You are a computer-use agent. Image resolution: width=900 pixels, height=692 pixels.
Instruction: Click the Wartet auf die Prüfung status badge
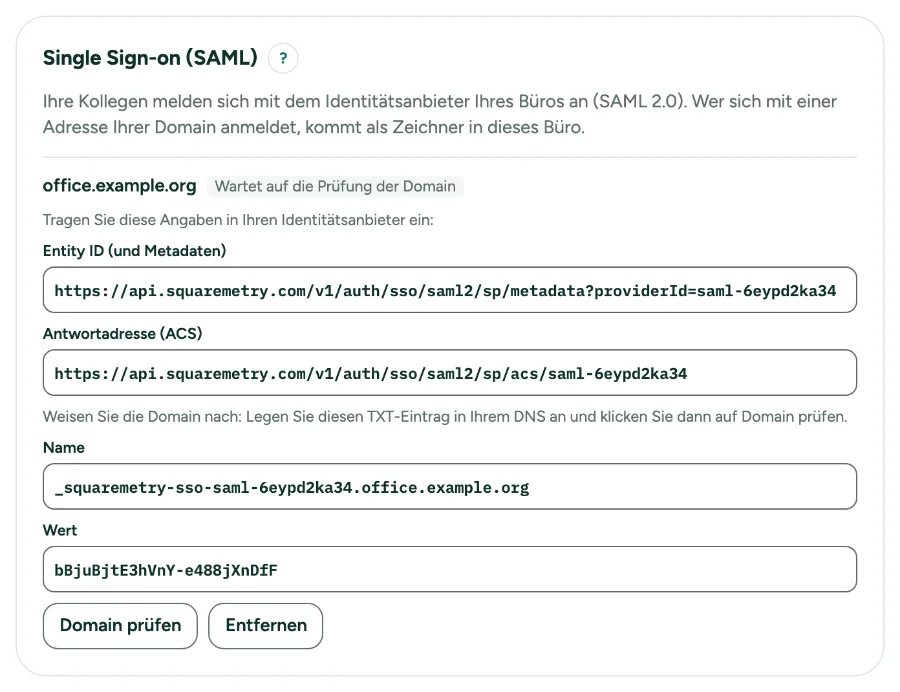tap(335, 186)
